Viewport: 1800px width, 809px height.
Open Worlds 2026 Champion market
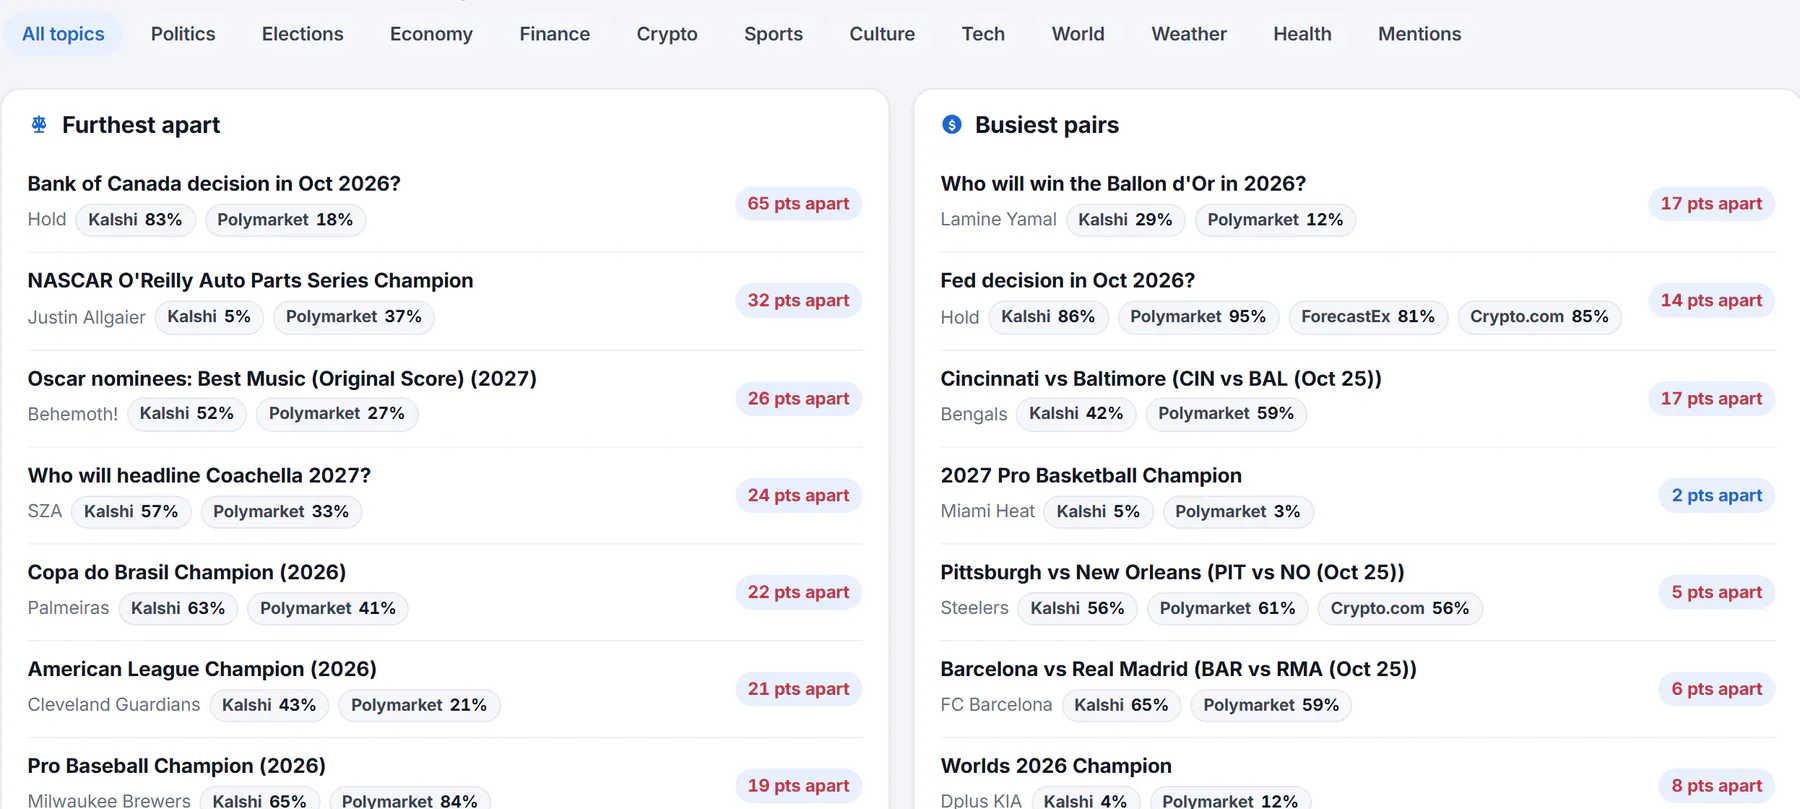pos(1056,767)
